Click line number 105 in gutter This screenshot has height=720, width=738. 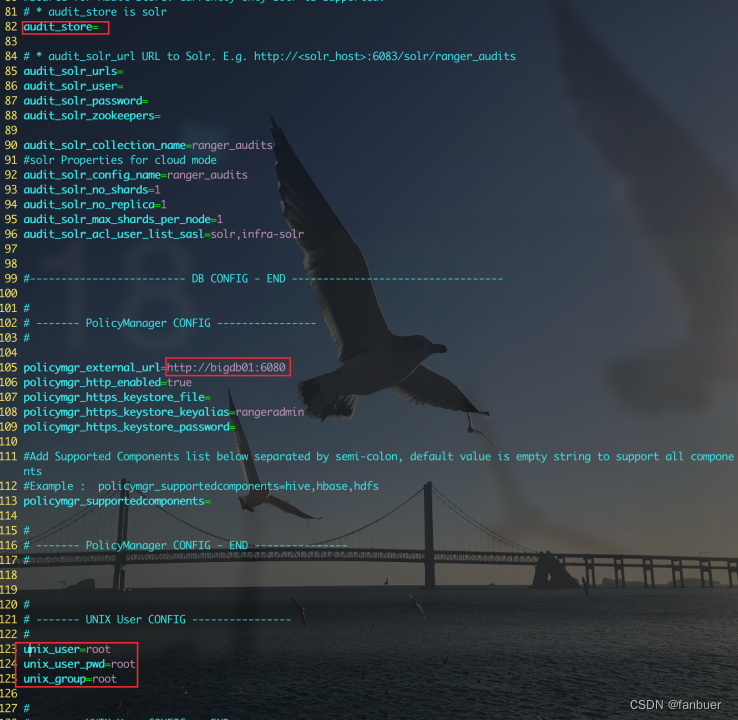8,368
